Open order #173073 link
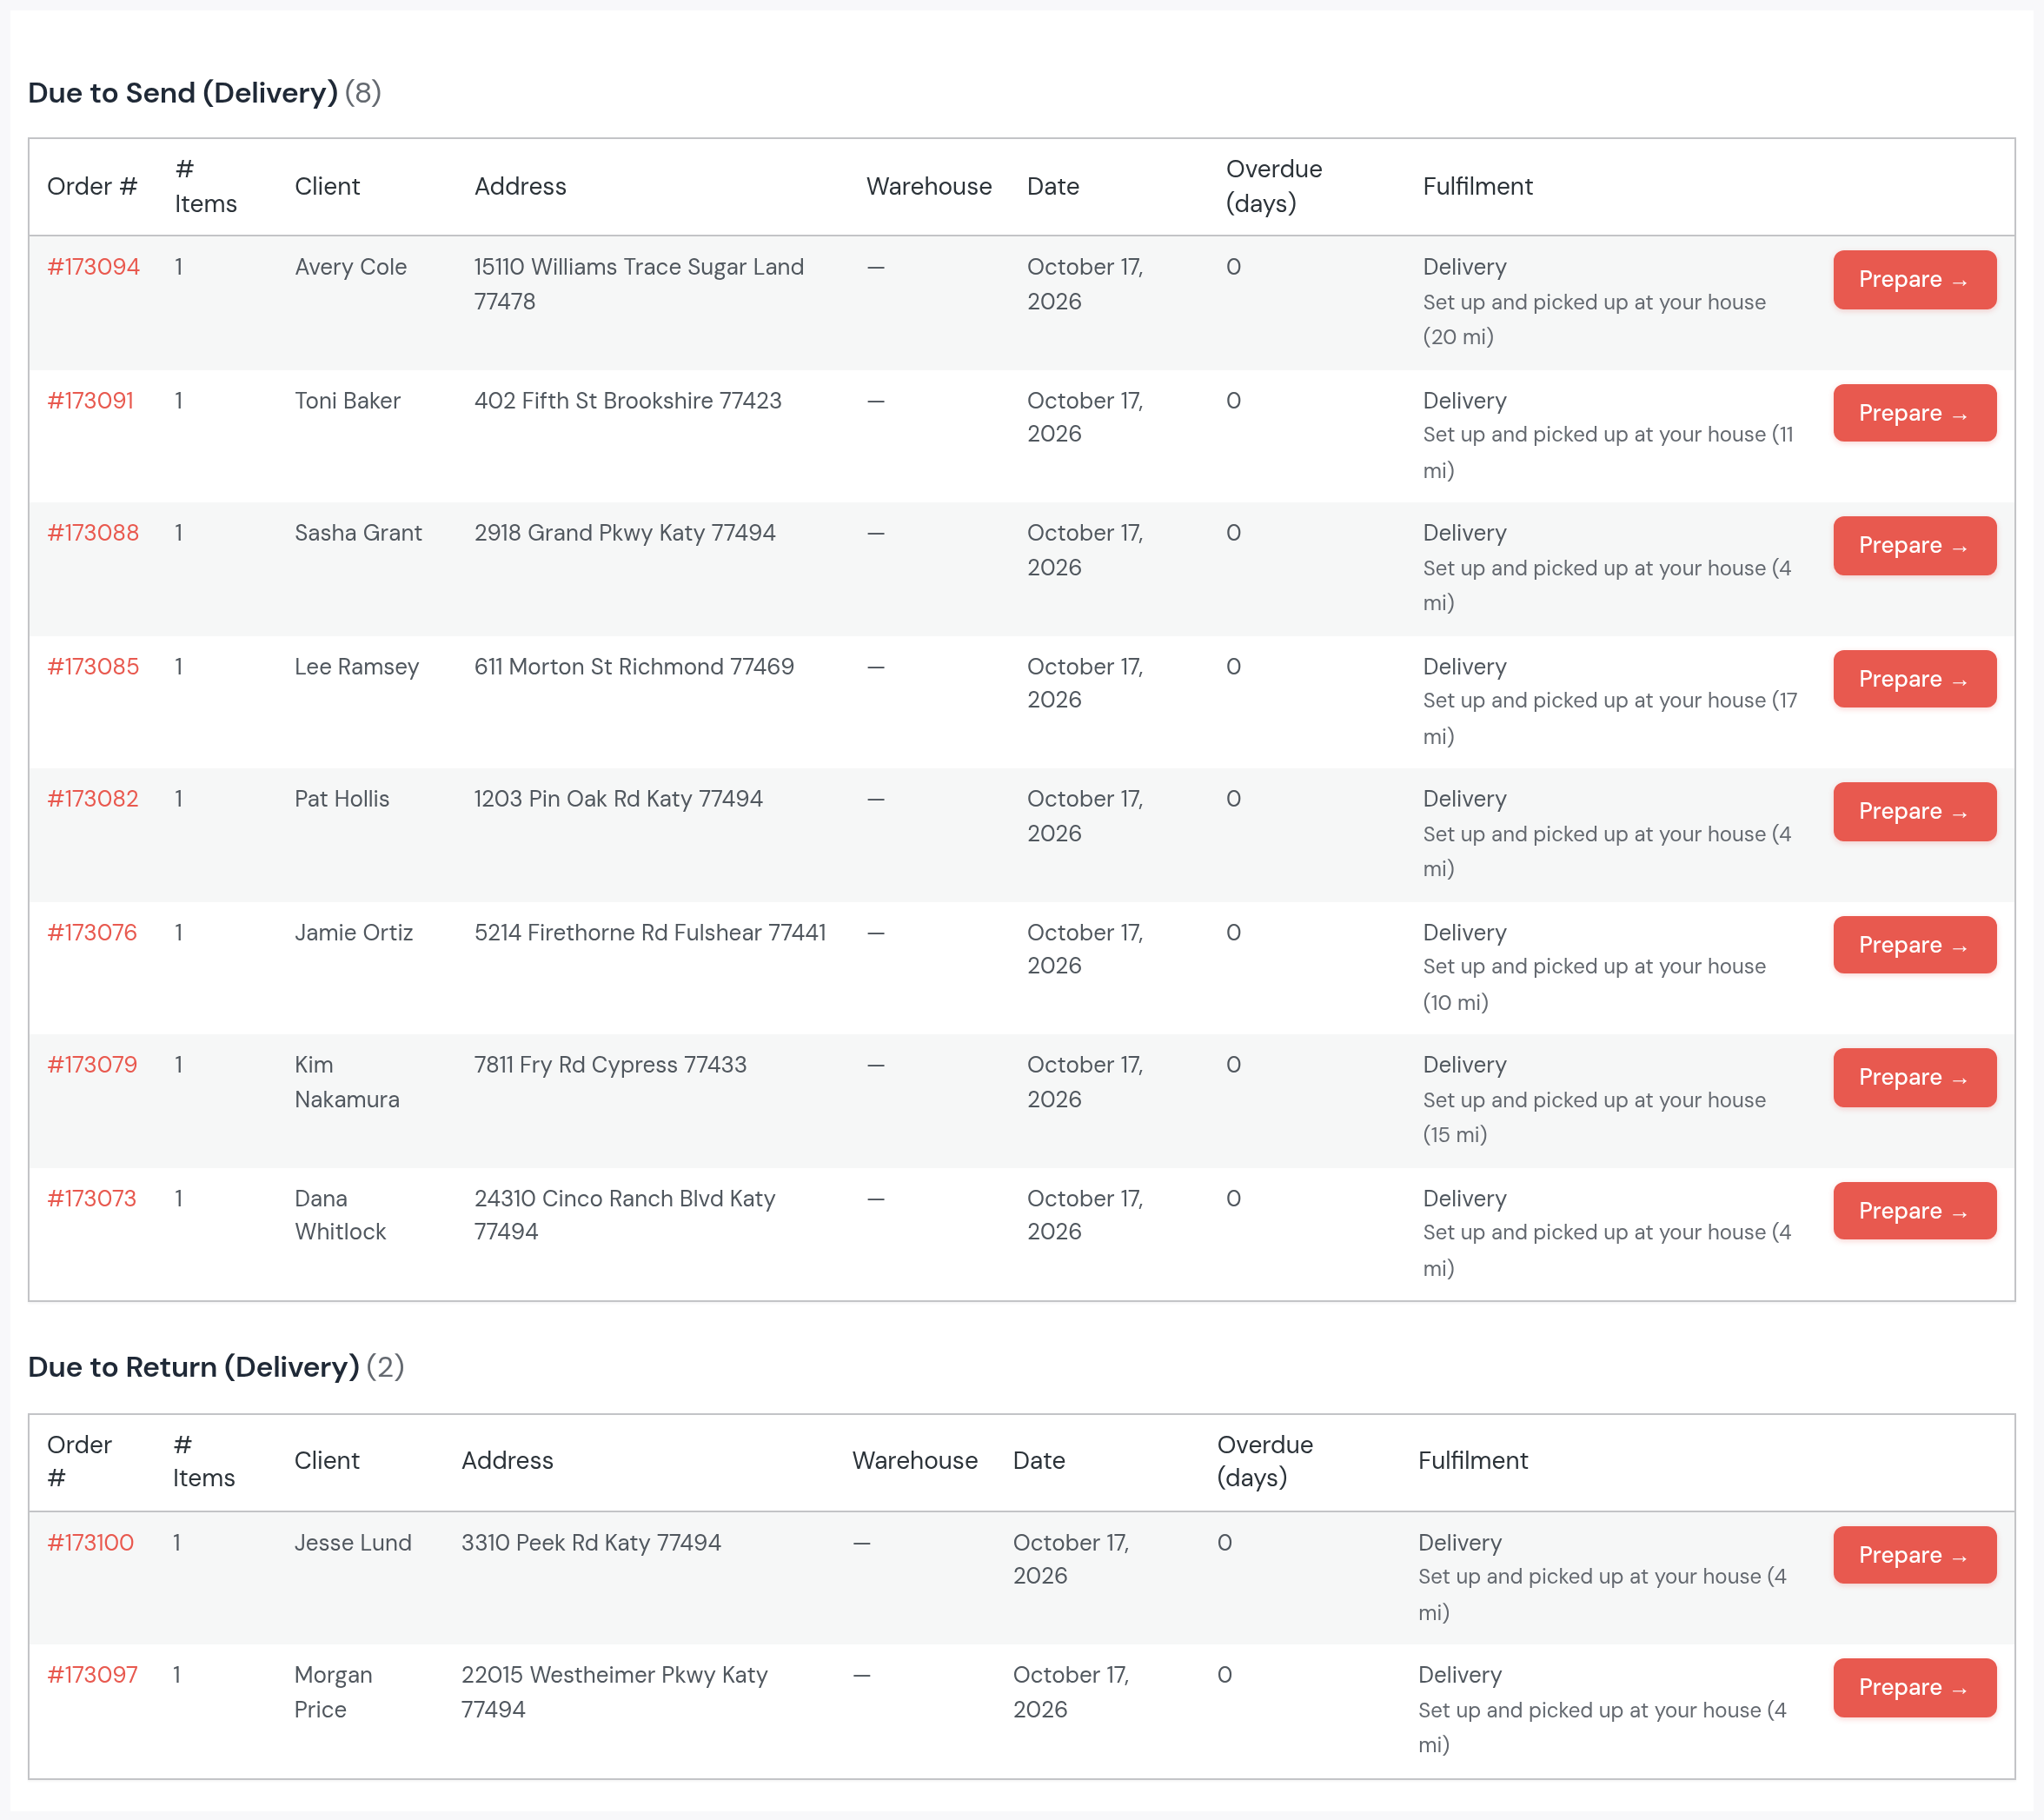The height and width of the screenshot is (1820, 2044). pos(91,1199)
